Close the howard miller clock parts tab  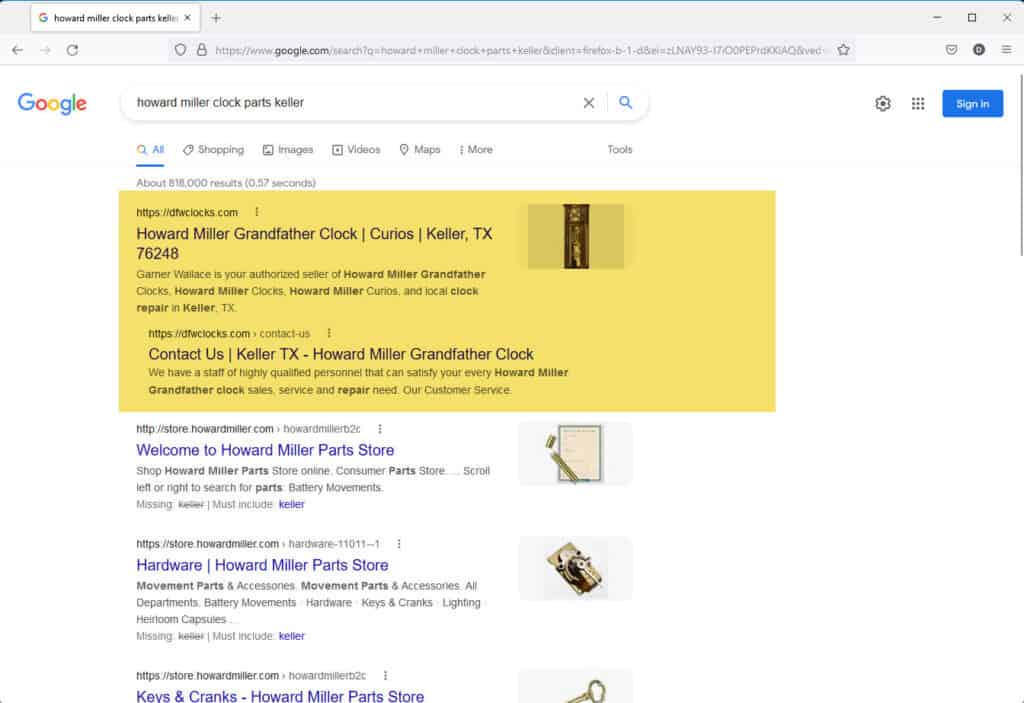tap(187, 18)
